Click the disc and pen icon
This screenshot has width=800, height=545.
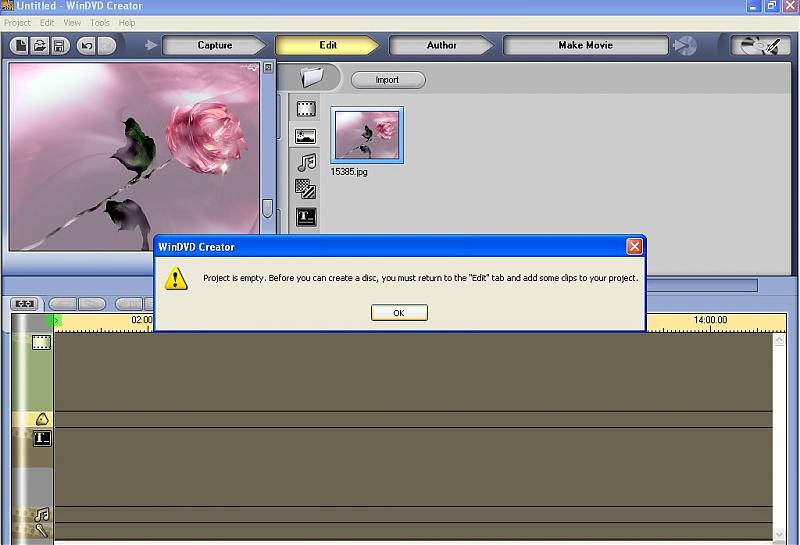tap(760, 46)
